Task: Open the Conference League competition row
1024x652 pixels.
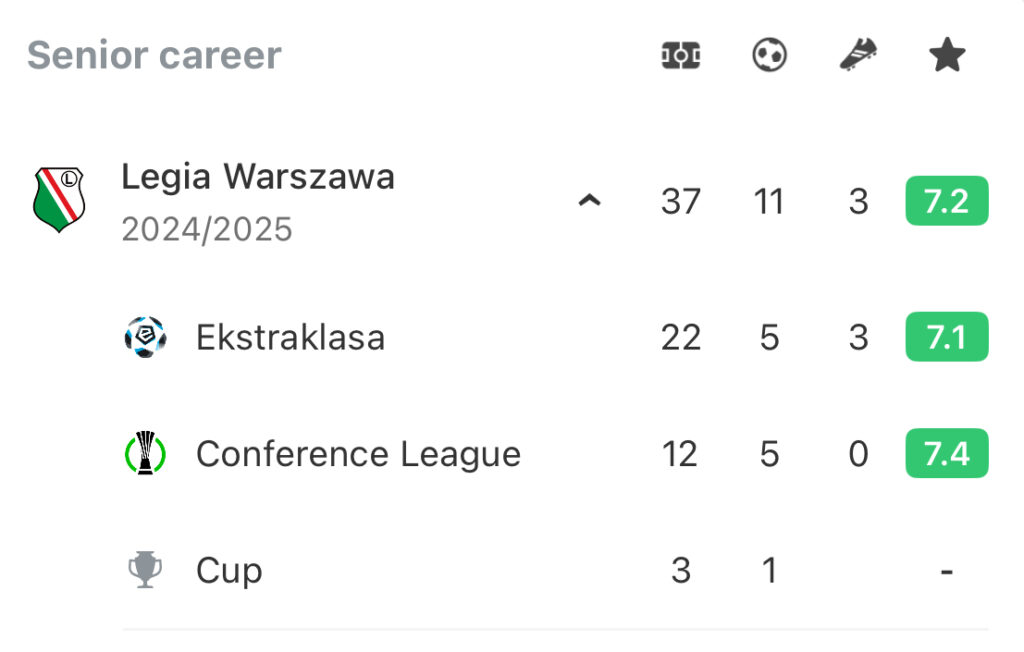Action: (555, 453)
